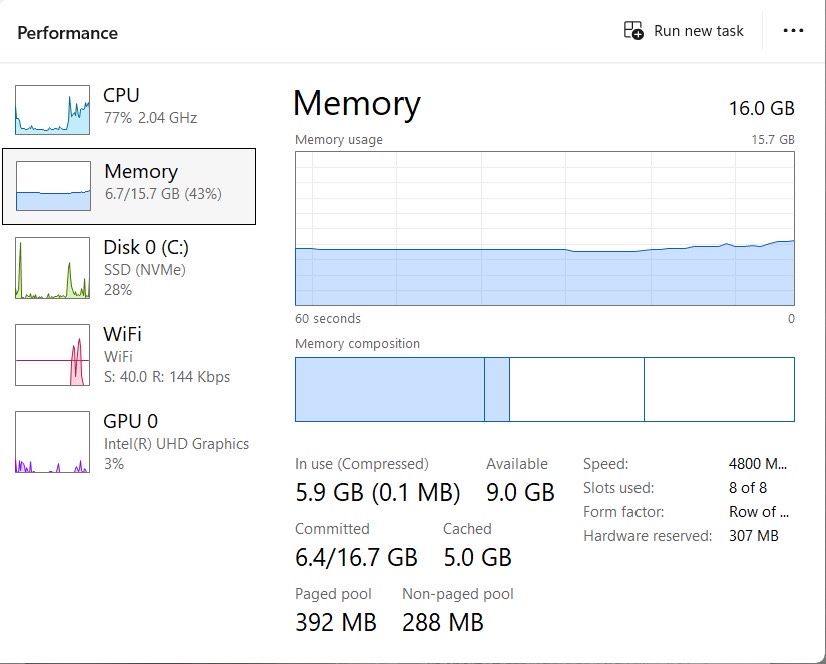Image resolution: width=826 pixels, height=664 pixels.
Task: Open the three-dots more options menu
Action: click(x=793, y=31)
